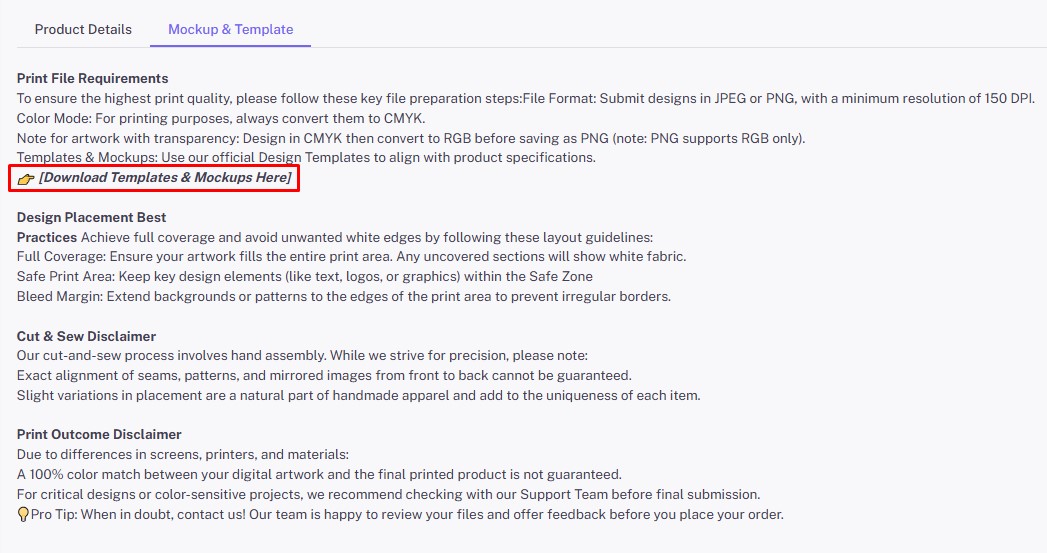Screen dimensions: 1047x553
Task: Click the 100% color match sentence
Action: coord(319,475)
